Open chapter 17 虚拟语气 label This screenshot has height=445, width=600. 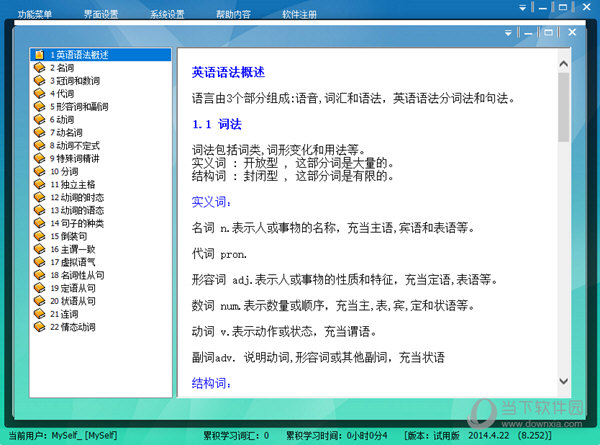point(73,262)
